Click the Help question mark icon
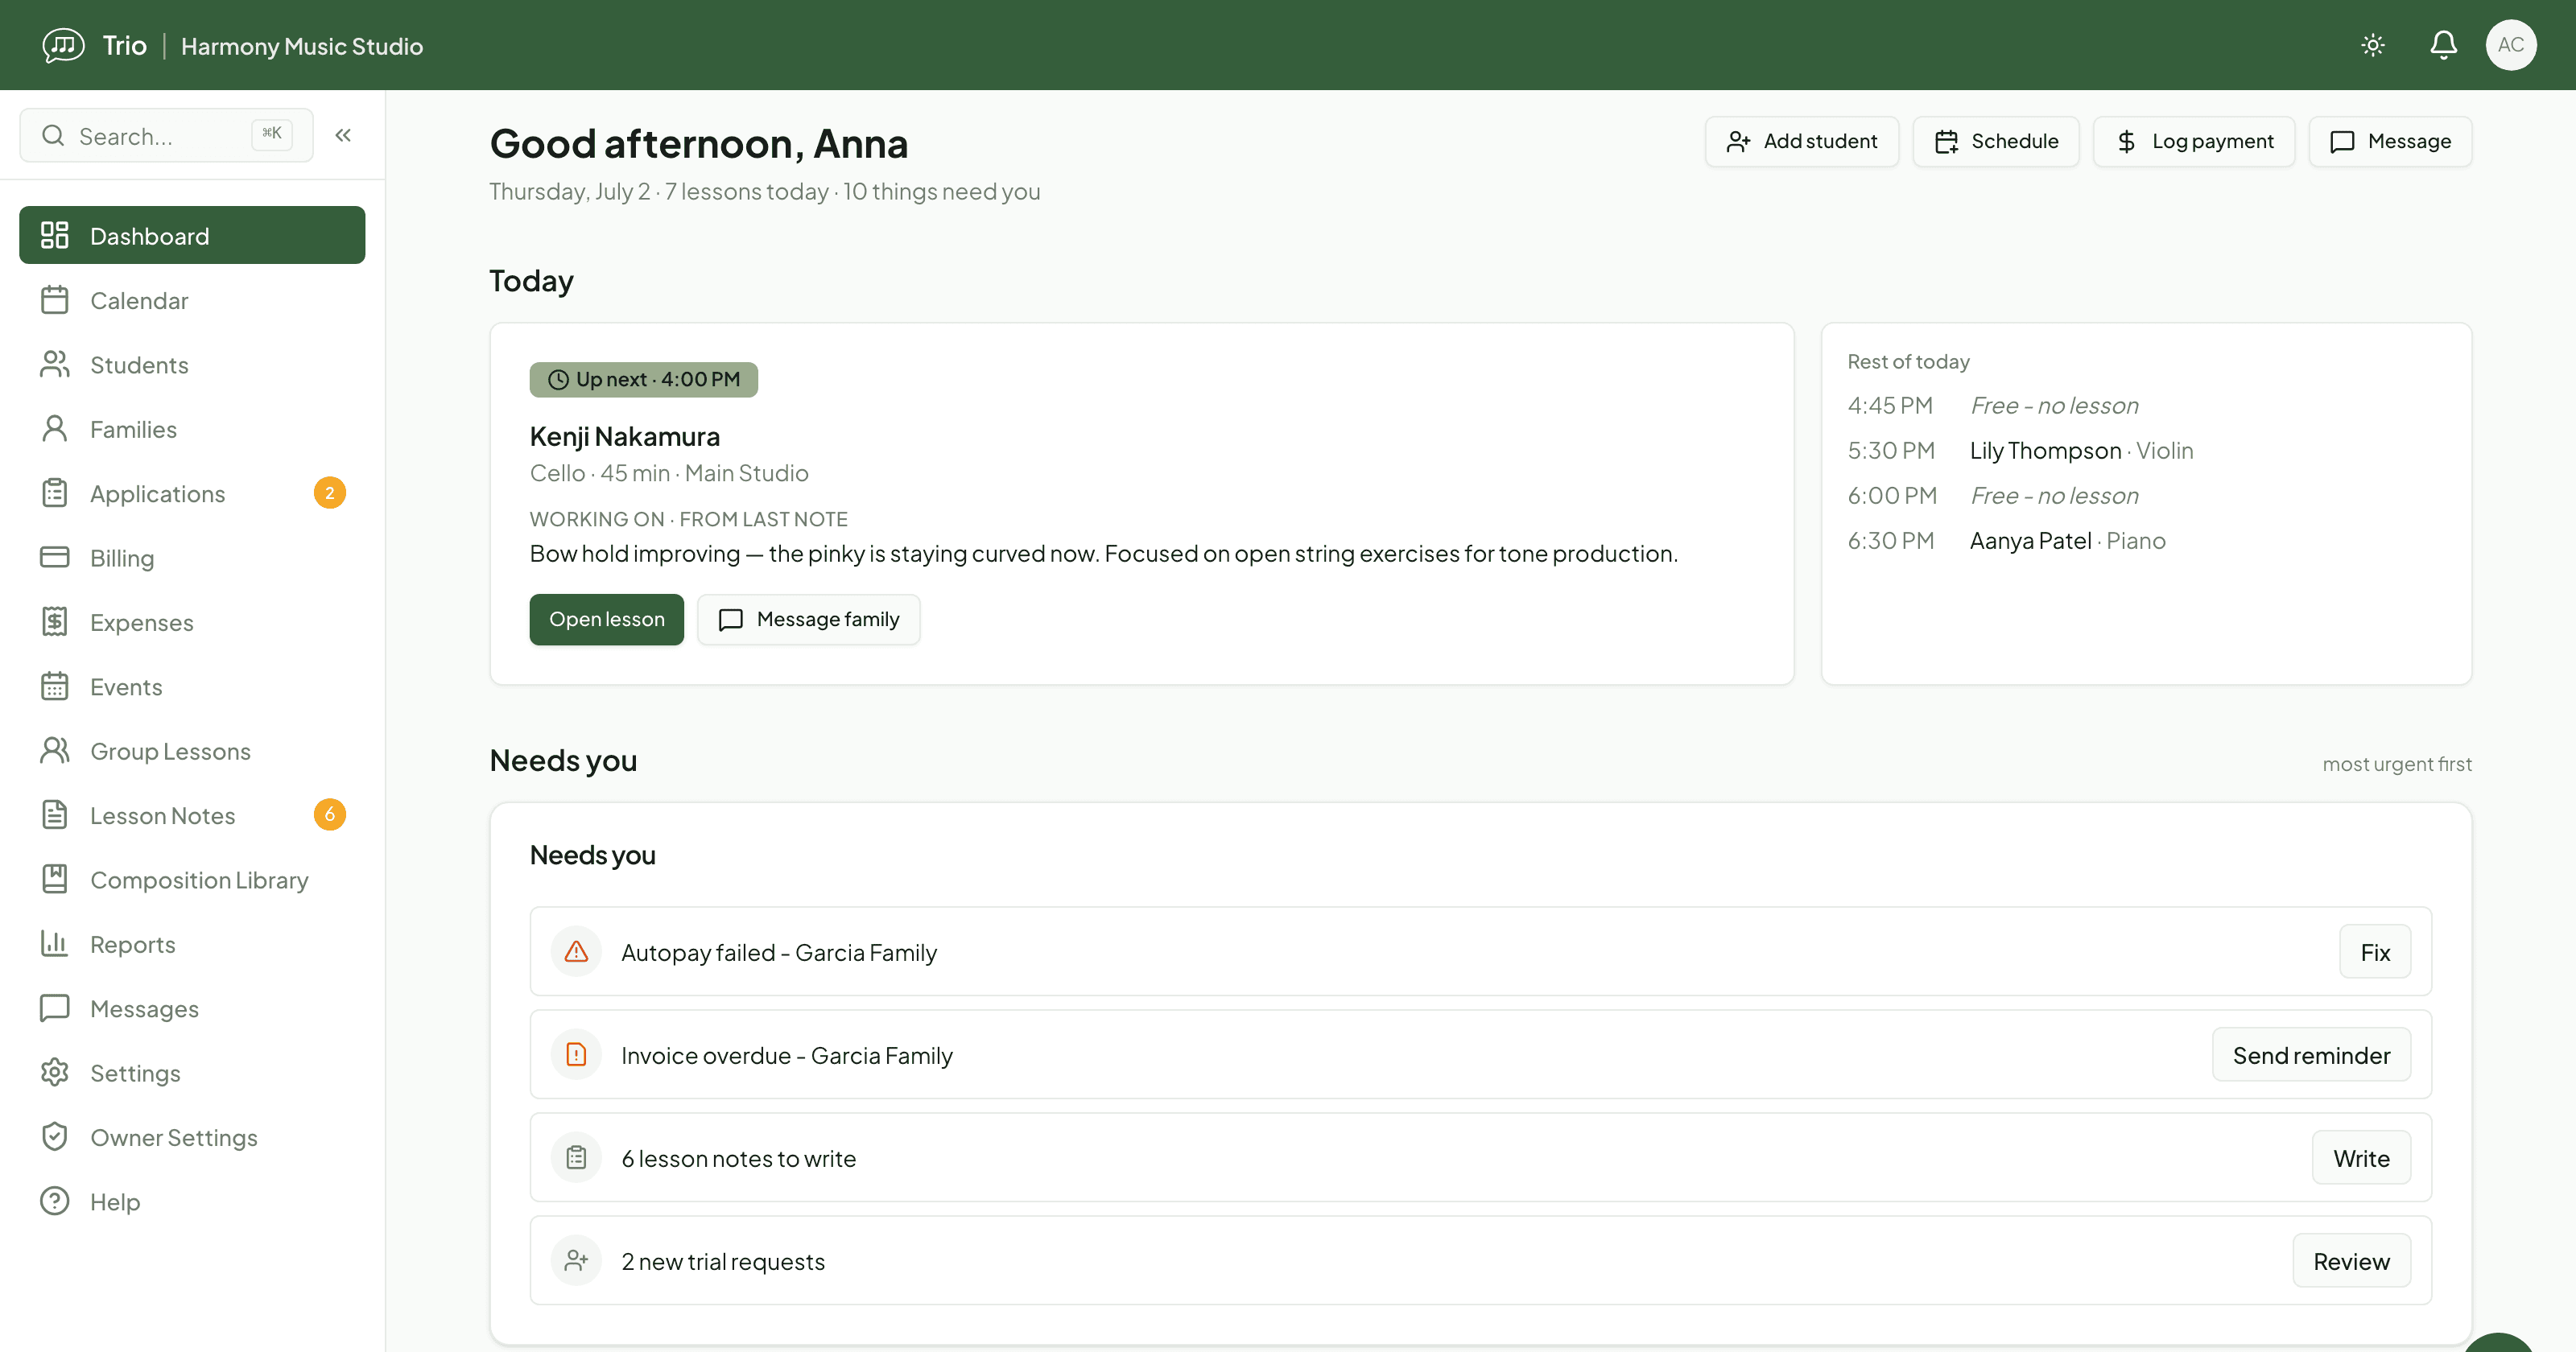 click(54, 1201)
